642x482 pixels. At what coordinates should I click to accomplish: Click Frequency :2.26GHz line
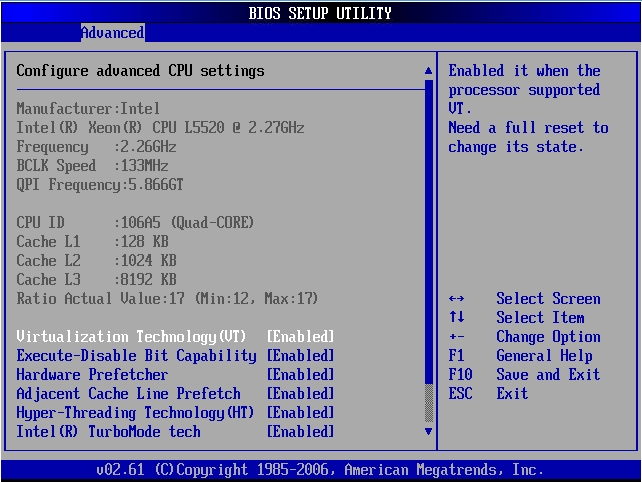click(96, 147)
